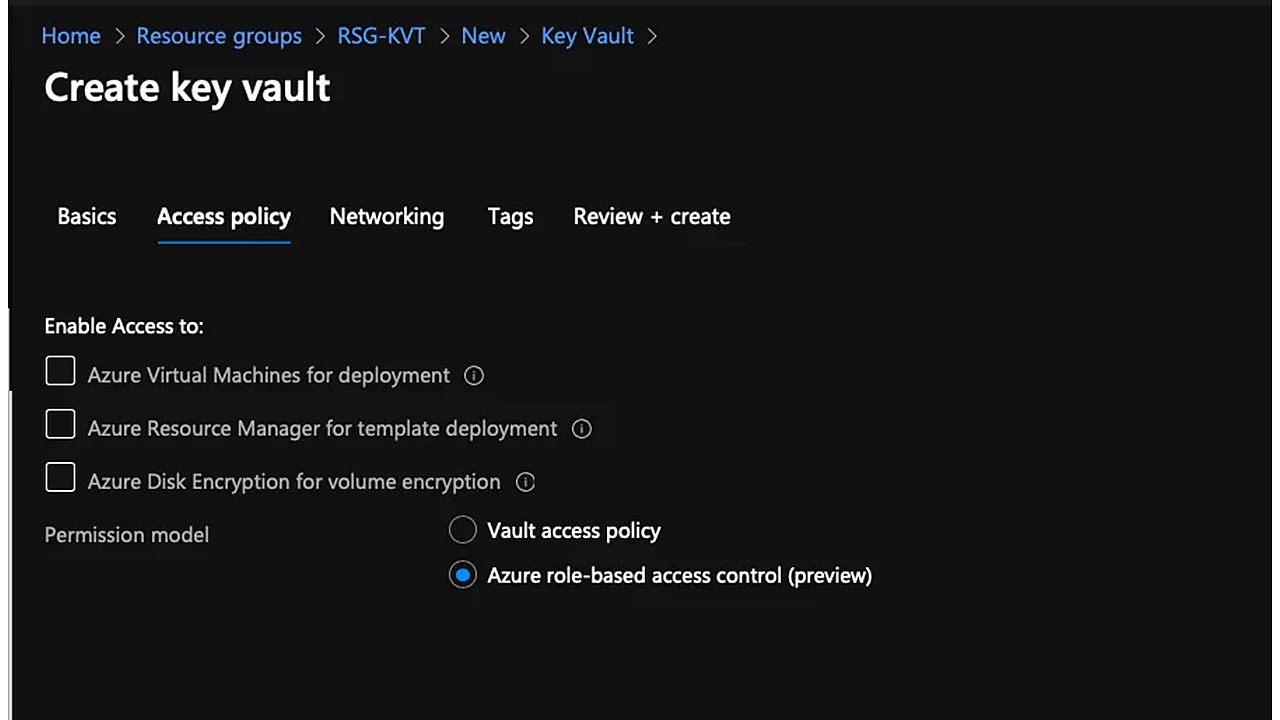Screen dimensions: 1280x720
Task: Open the Tags tab
Action: pyautogui.click(x=510, y=217)
